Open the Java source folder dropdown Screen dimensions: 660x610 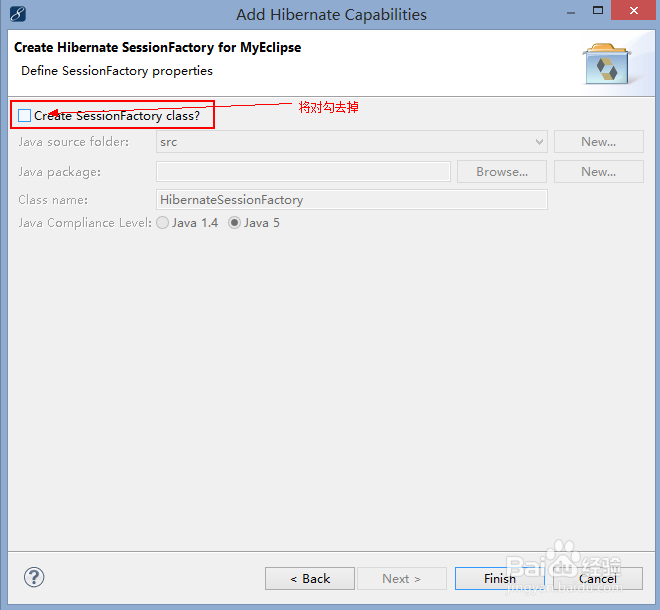[351, 142]
